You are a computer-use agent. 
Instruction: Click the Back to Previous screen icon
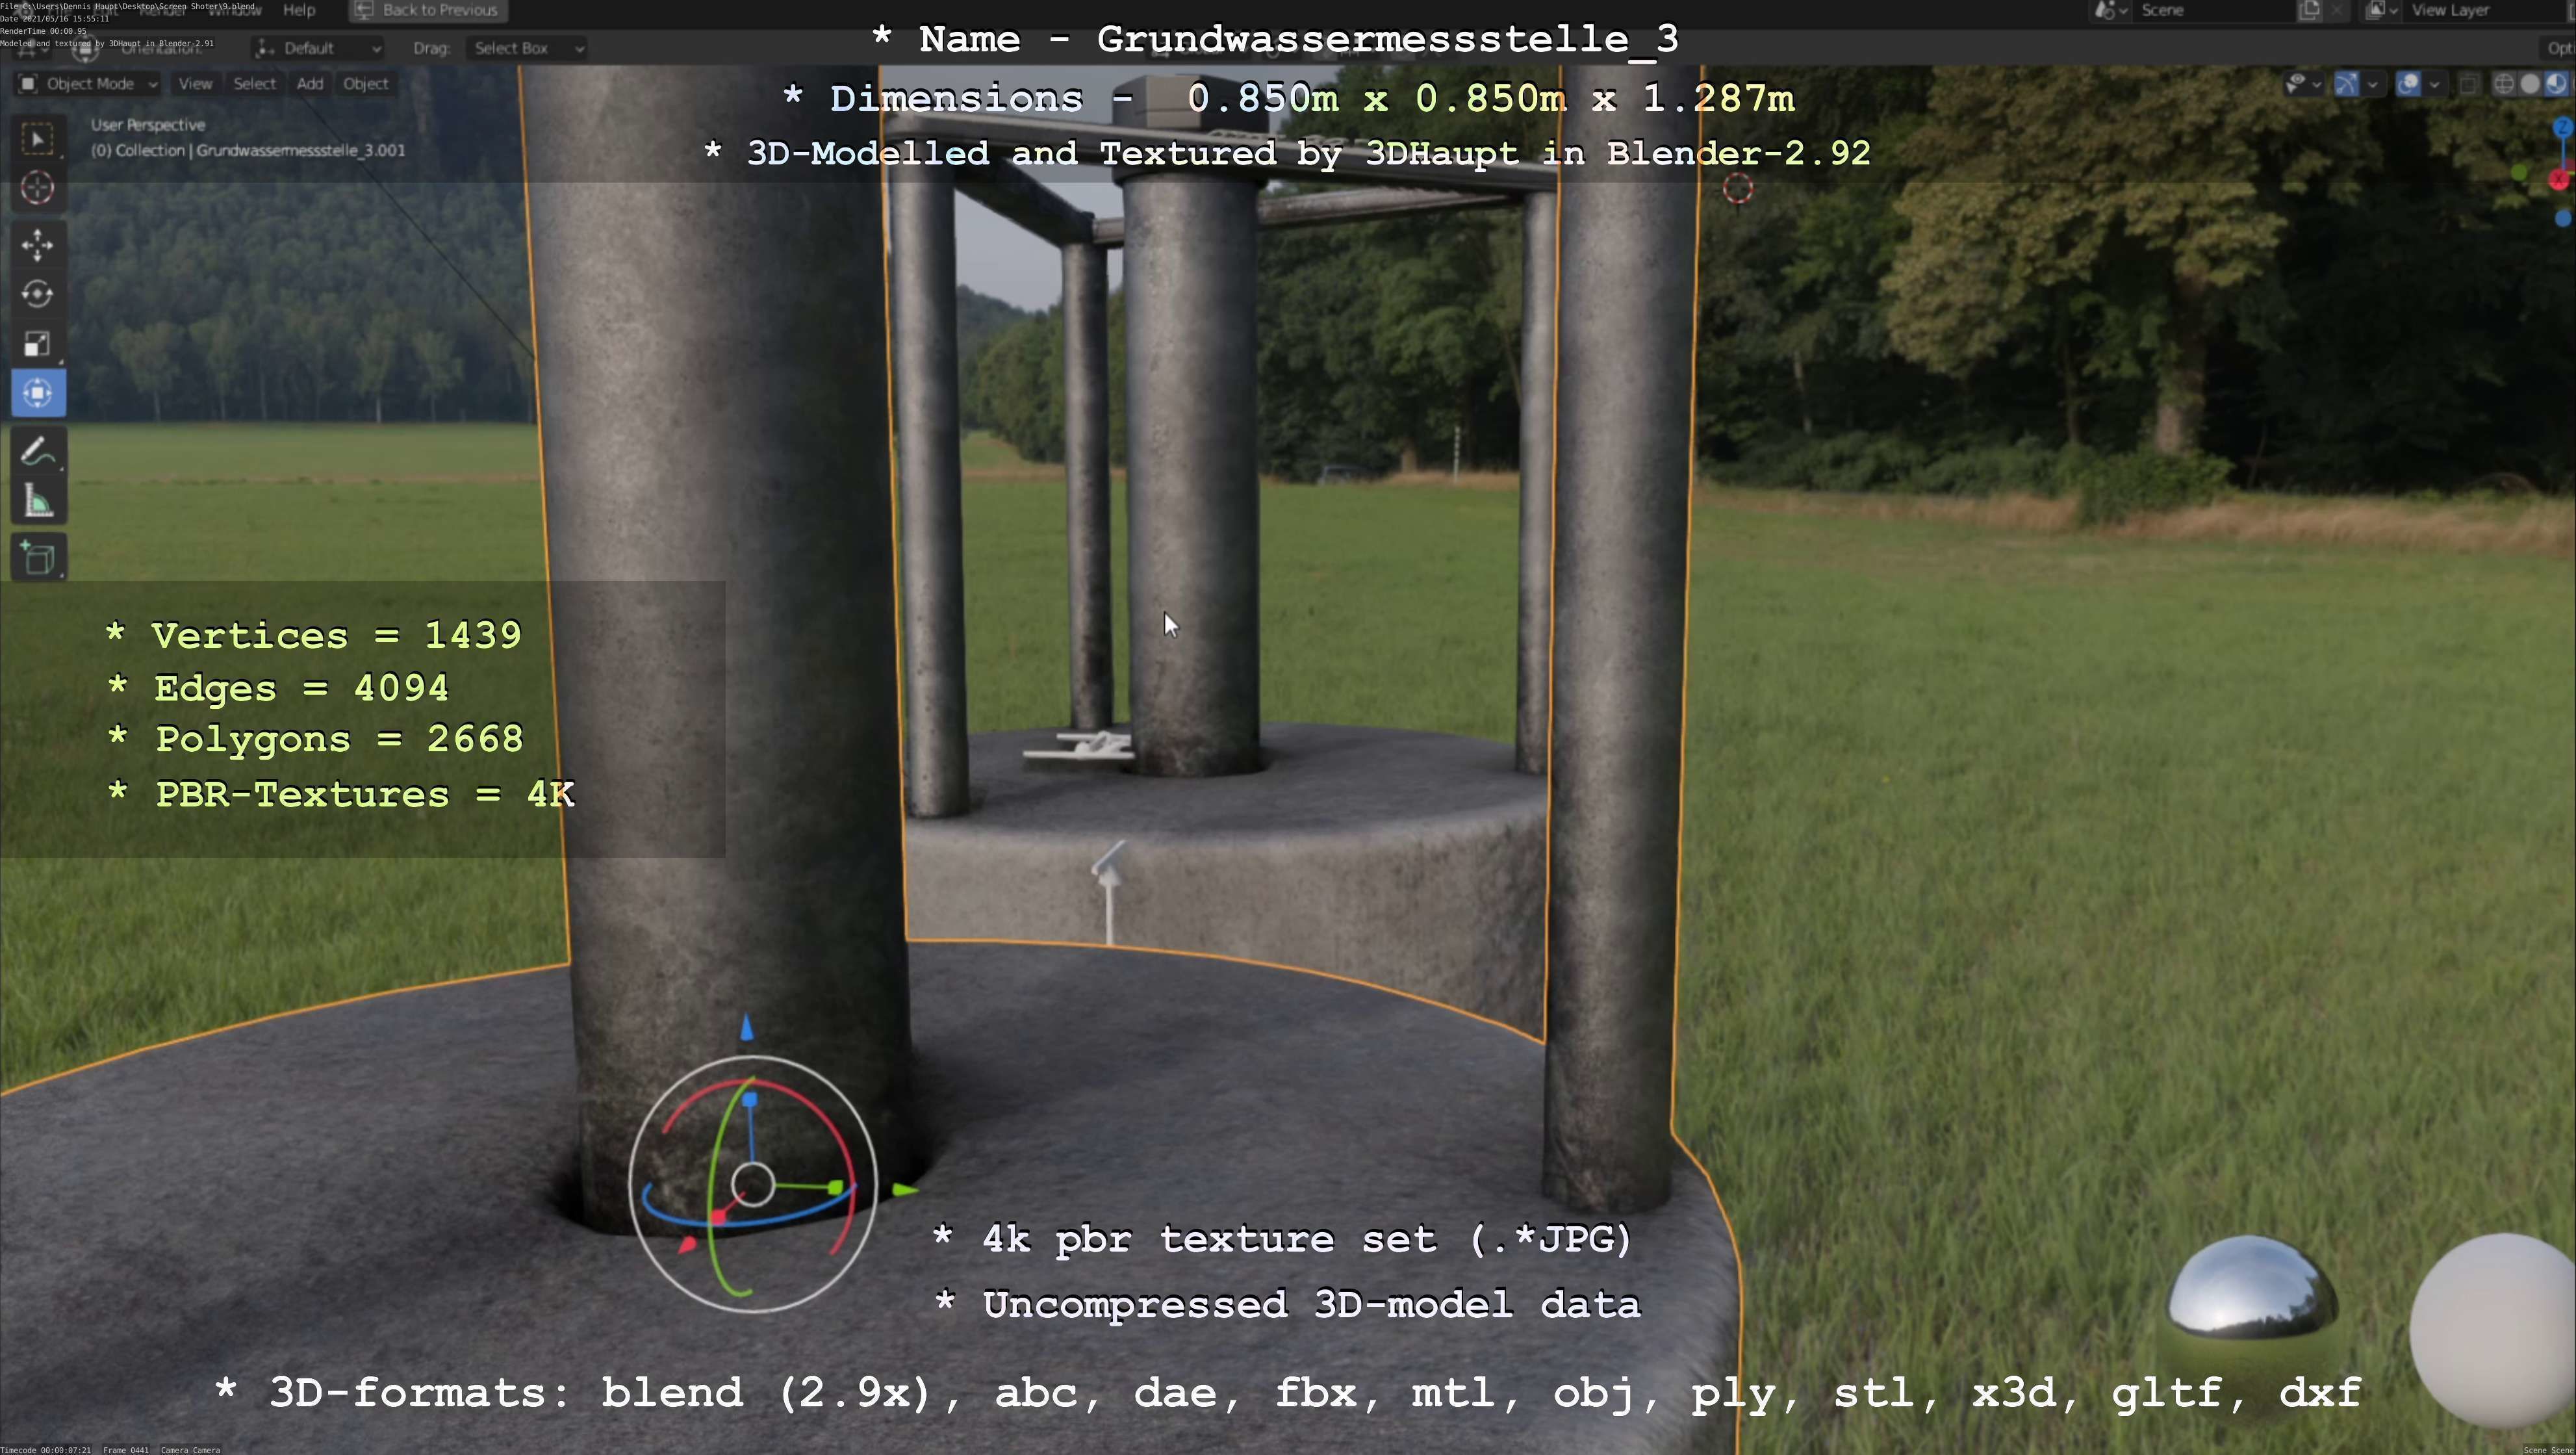point(363,10)
